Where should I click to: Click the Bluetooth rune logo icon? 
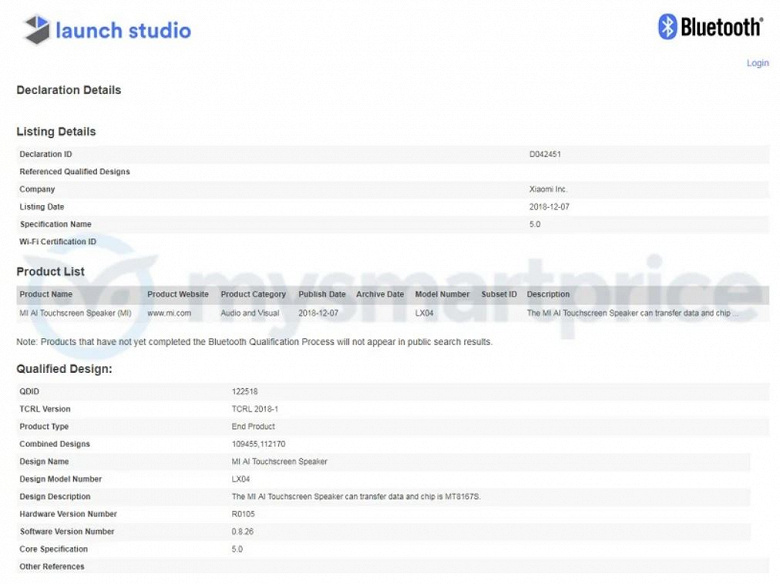point(667,26)
